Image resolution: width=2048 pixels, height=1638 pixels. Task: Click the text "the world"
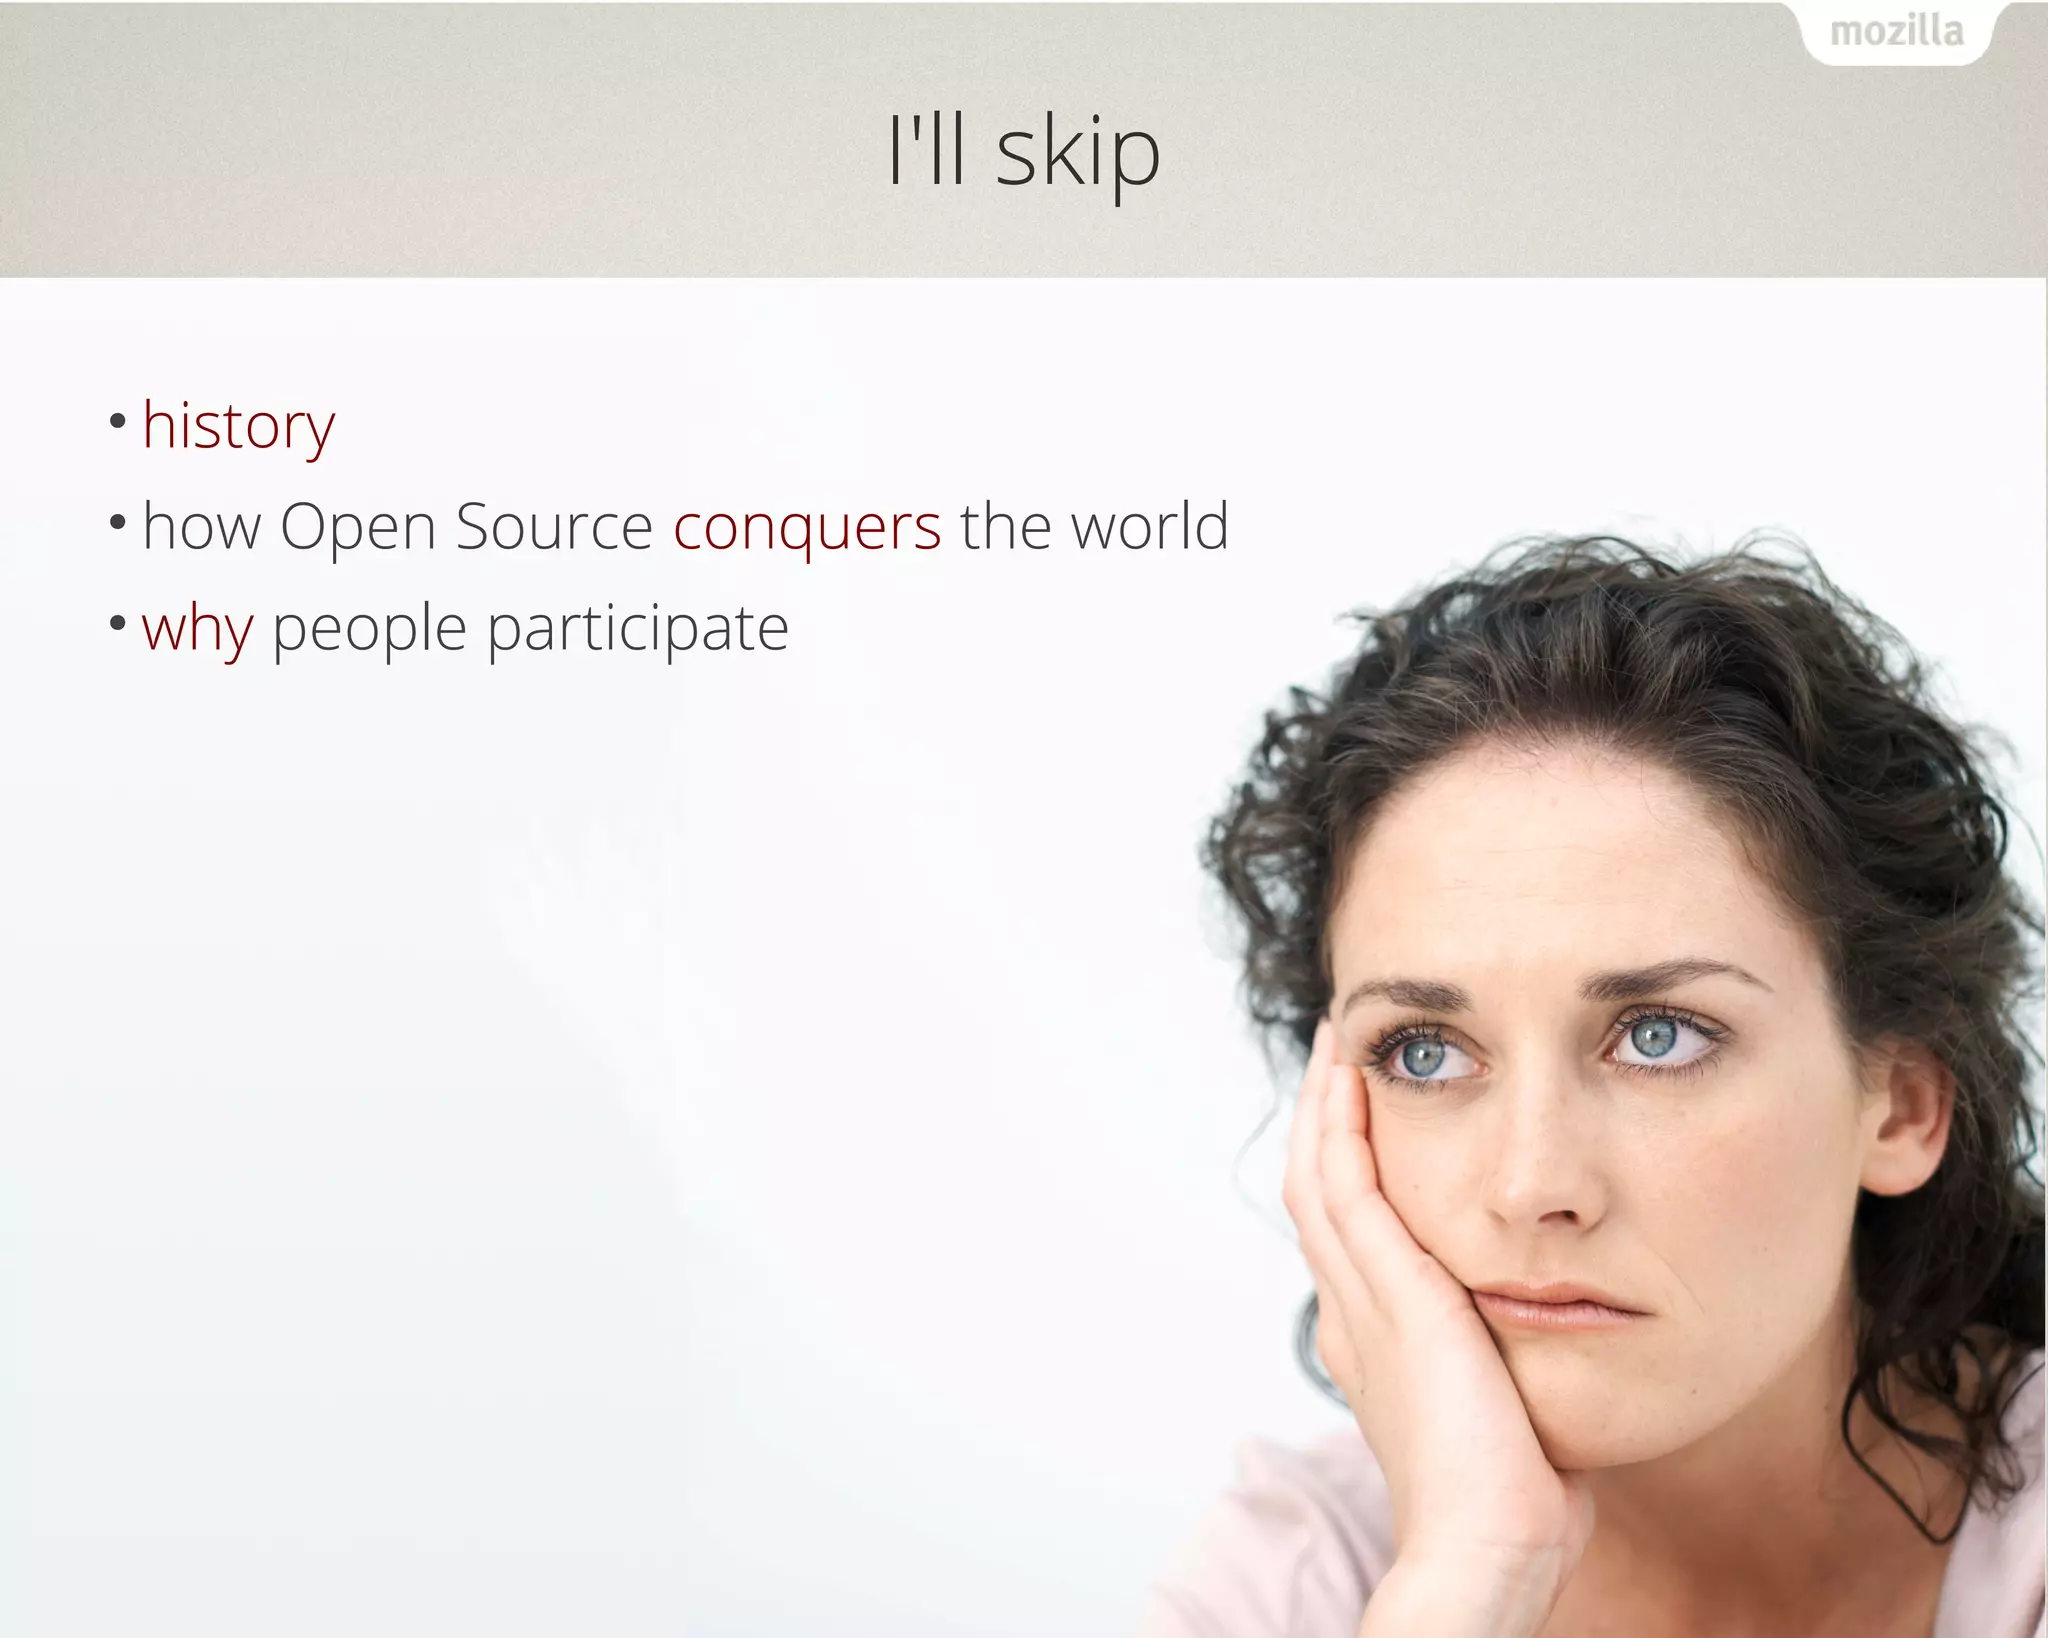pos(1094,526)
